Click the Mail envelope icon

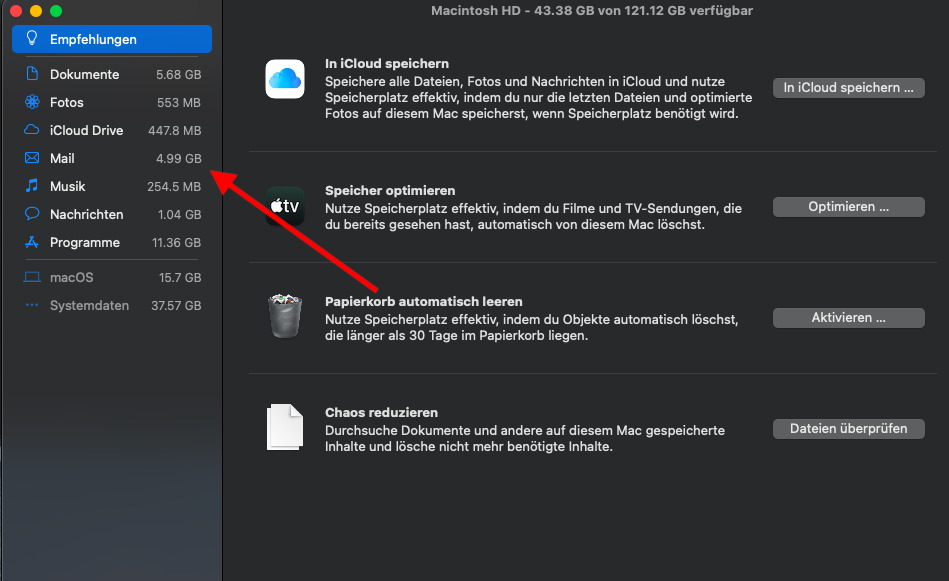[x=32, y=158]
